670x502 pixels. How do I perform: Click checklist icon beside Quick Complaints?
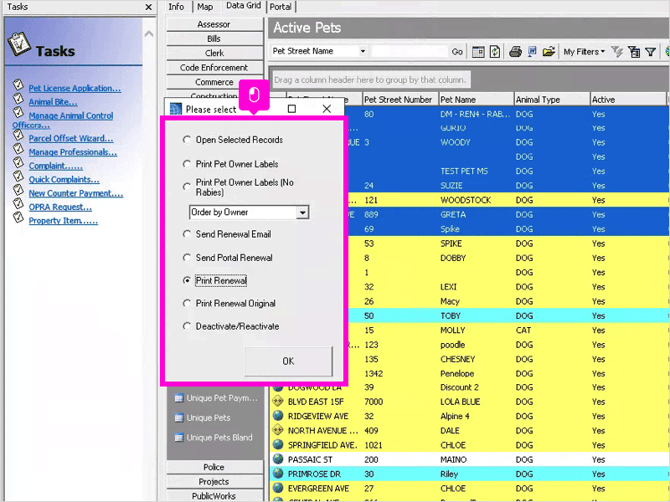tap(18, 176)
